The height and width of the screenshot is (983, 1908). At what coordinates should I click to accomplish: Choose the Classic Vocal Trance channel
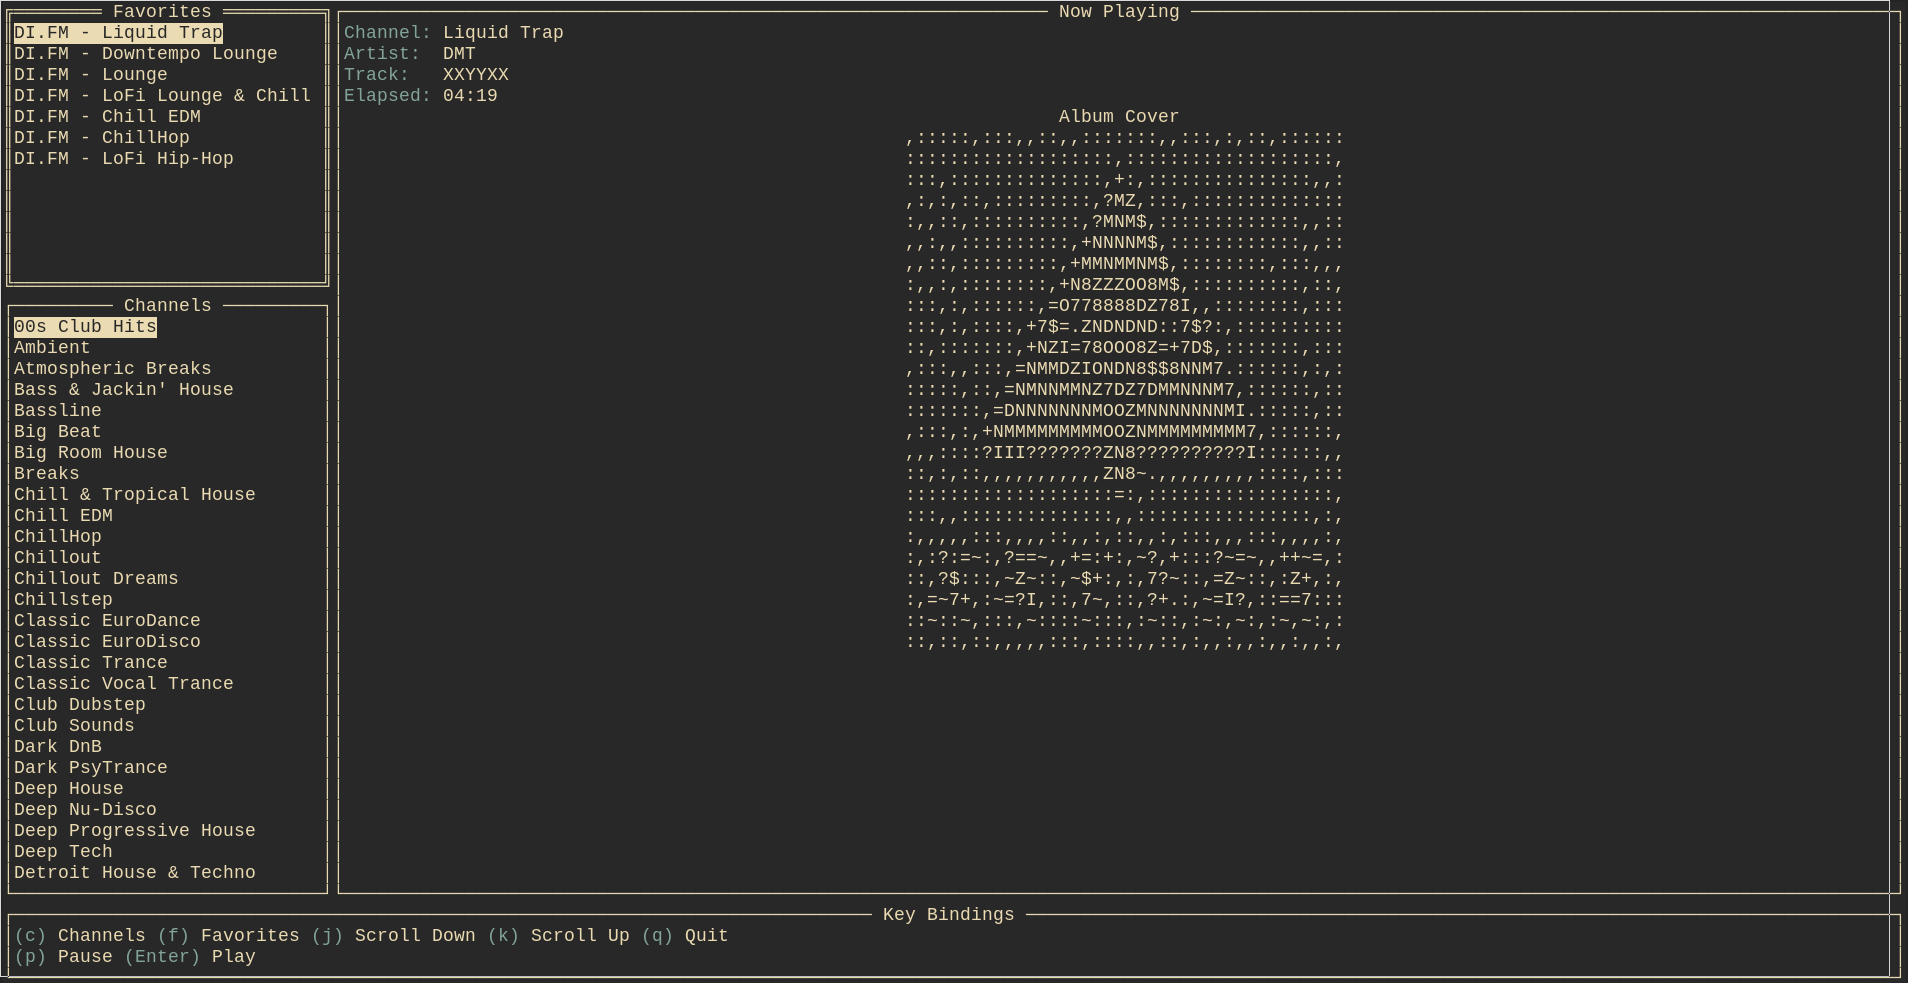click(124, 683)
